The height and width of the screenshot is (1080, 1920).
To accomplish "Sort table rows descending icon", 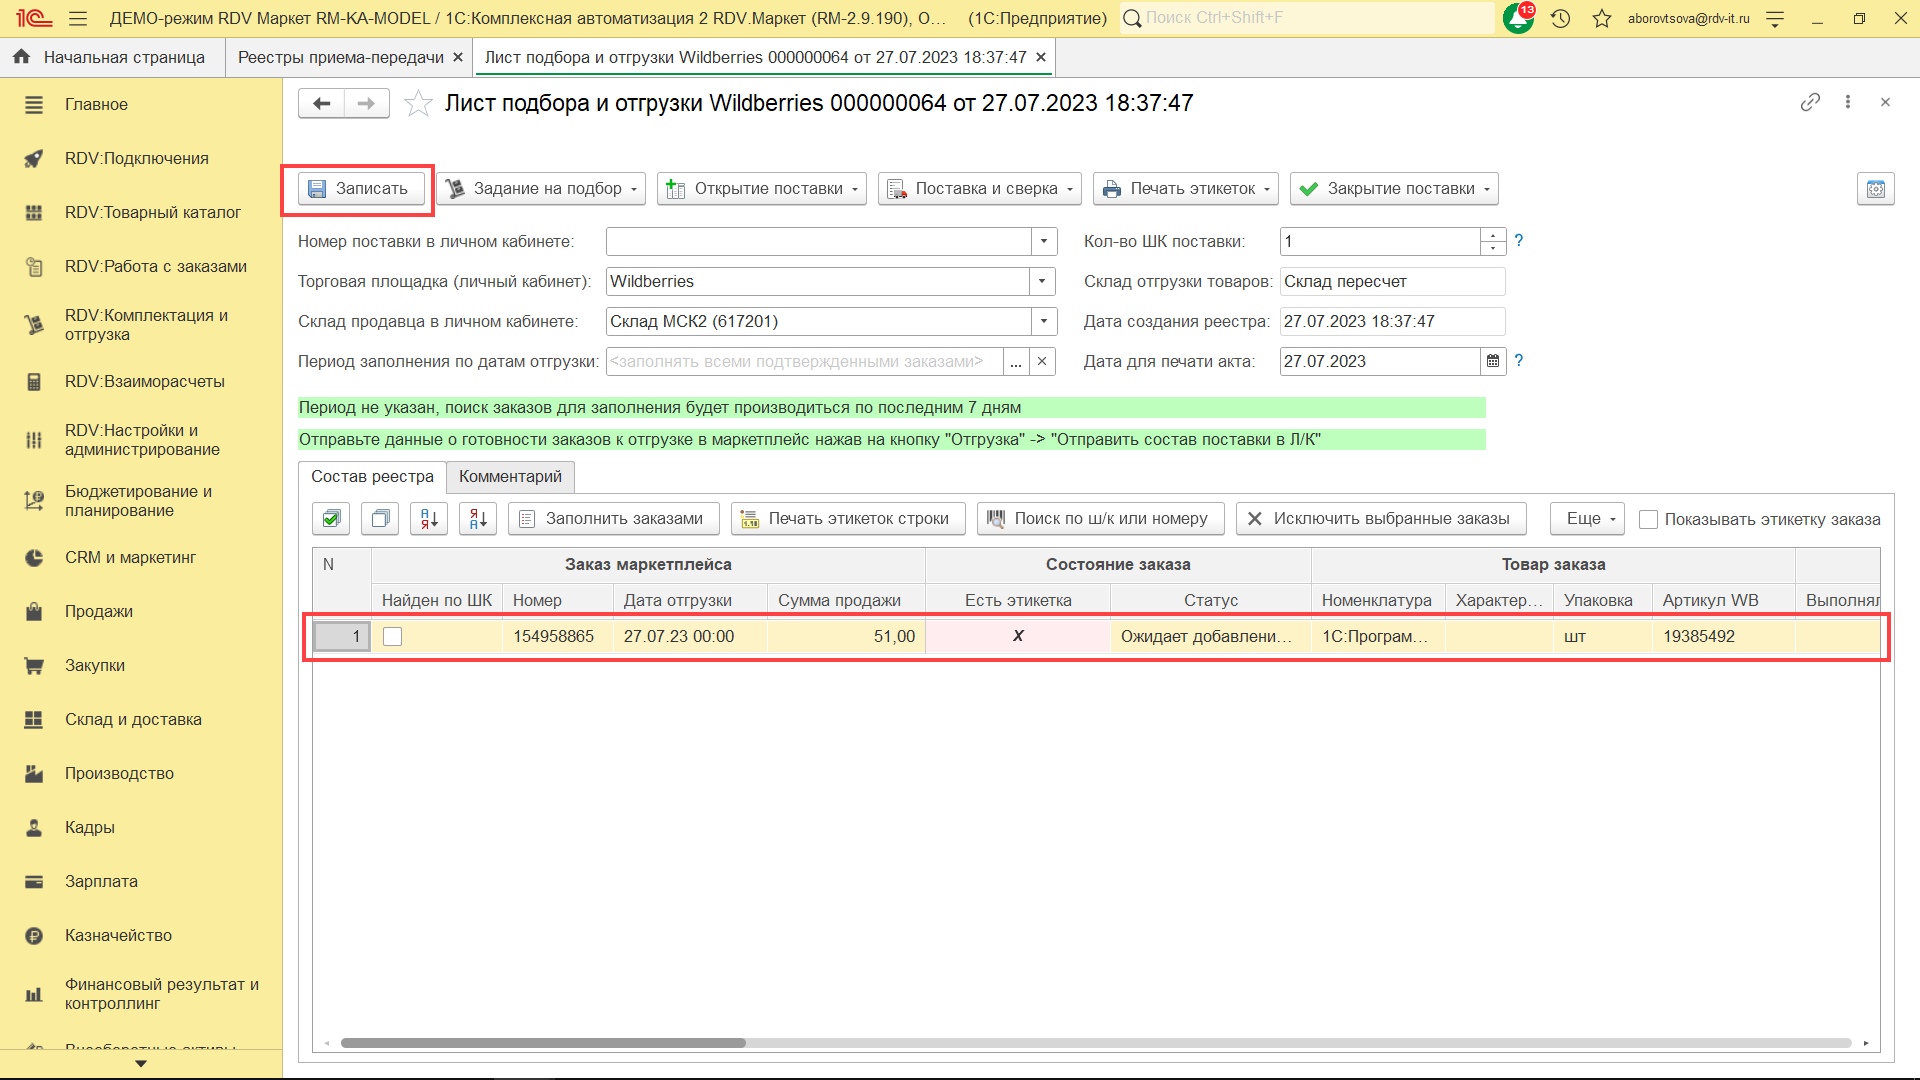I will [x=478, y=518].
